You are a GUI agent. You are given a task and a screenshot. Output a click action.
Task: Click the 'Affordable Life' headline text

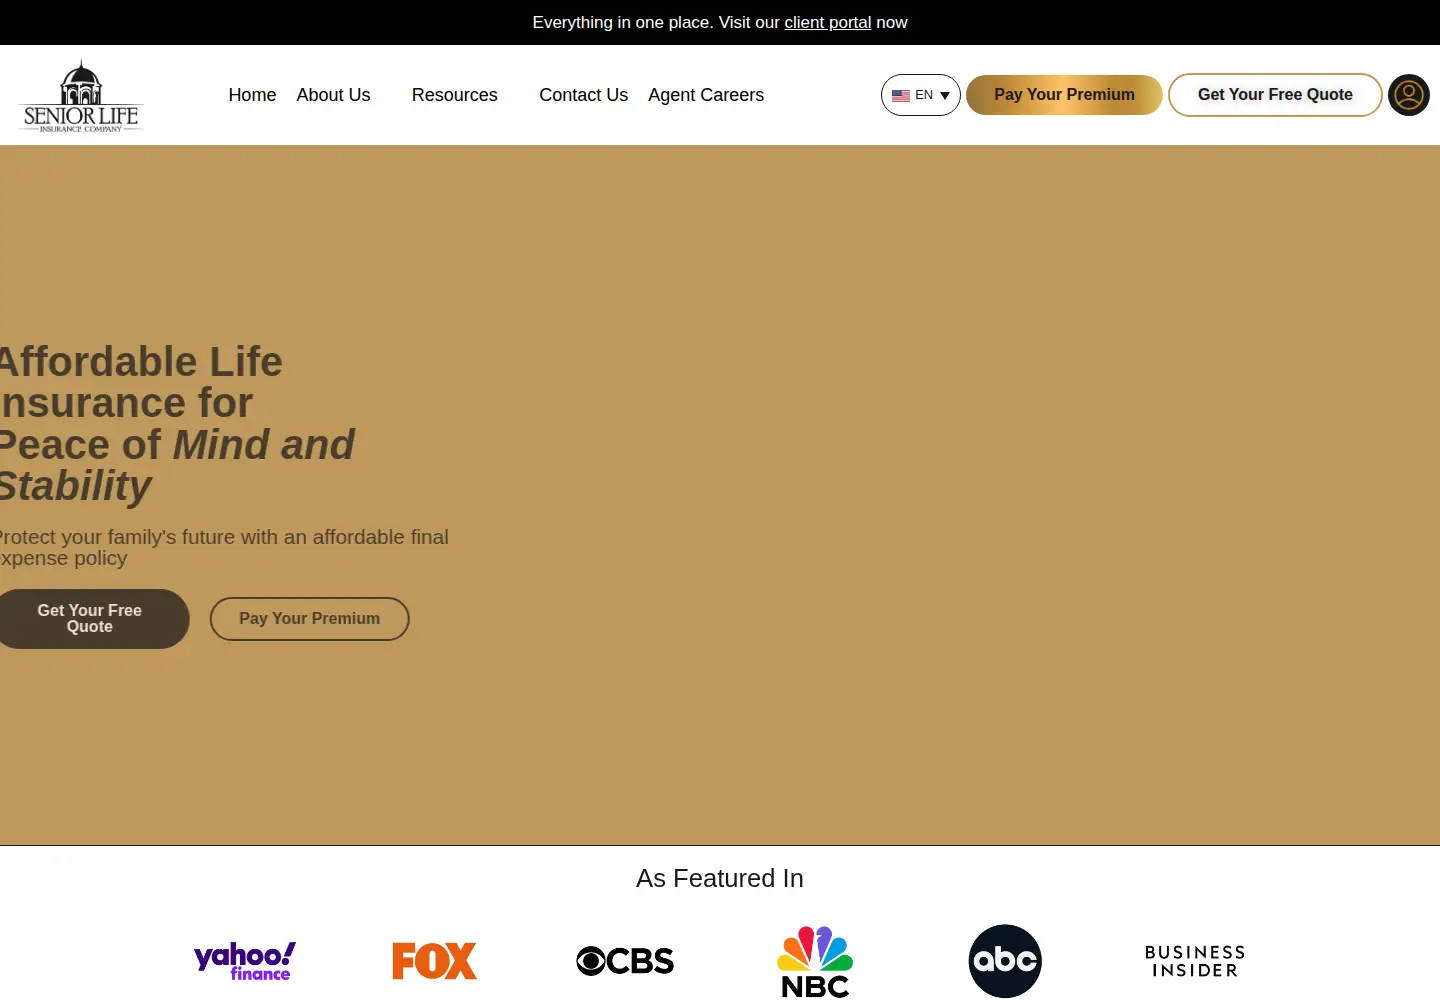(140, 362)
